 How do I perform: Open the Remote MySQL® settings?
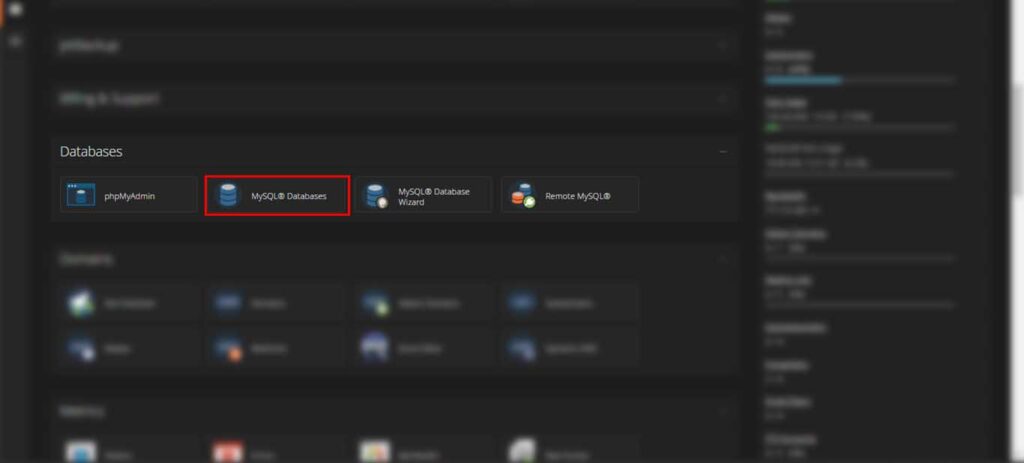click(x=569, y=195)
